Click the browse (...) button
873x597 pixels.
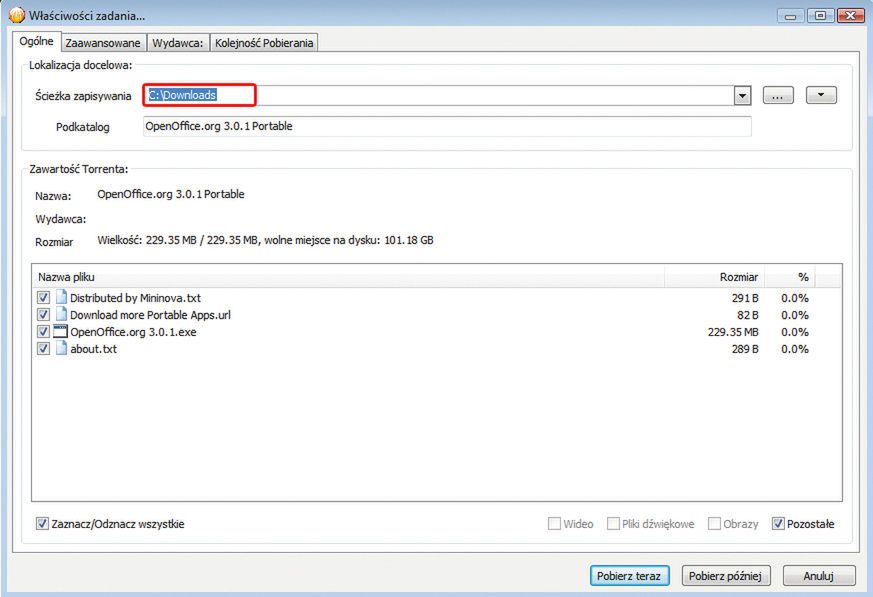click(x=778, y=95)
